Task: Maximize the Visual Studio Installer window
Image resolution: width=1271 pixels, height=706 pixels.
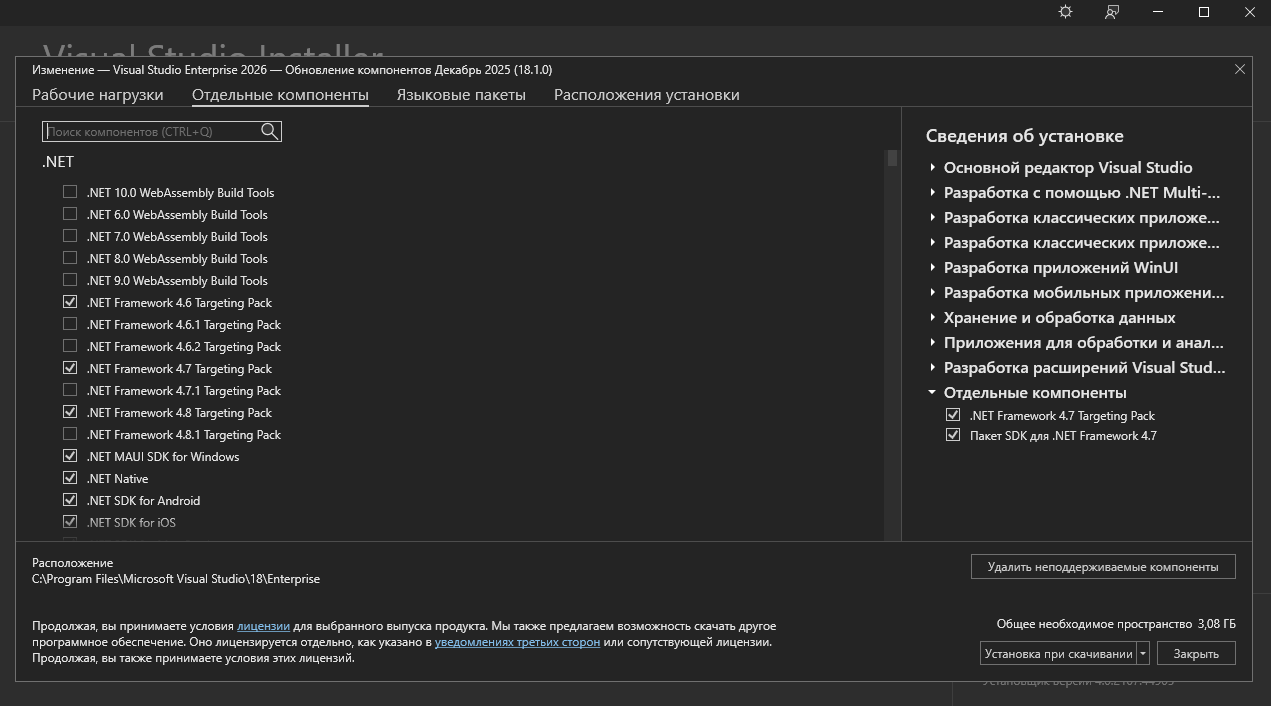Action: pos(1204,12)
